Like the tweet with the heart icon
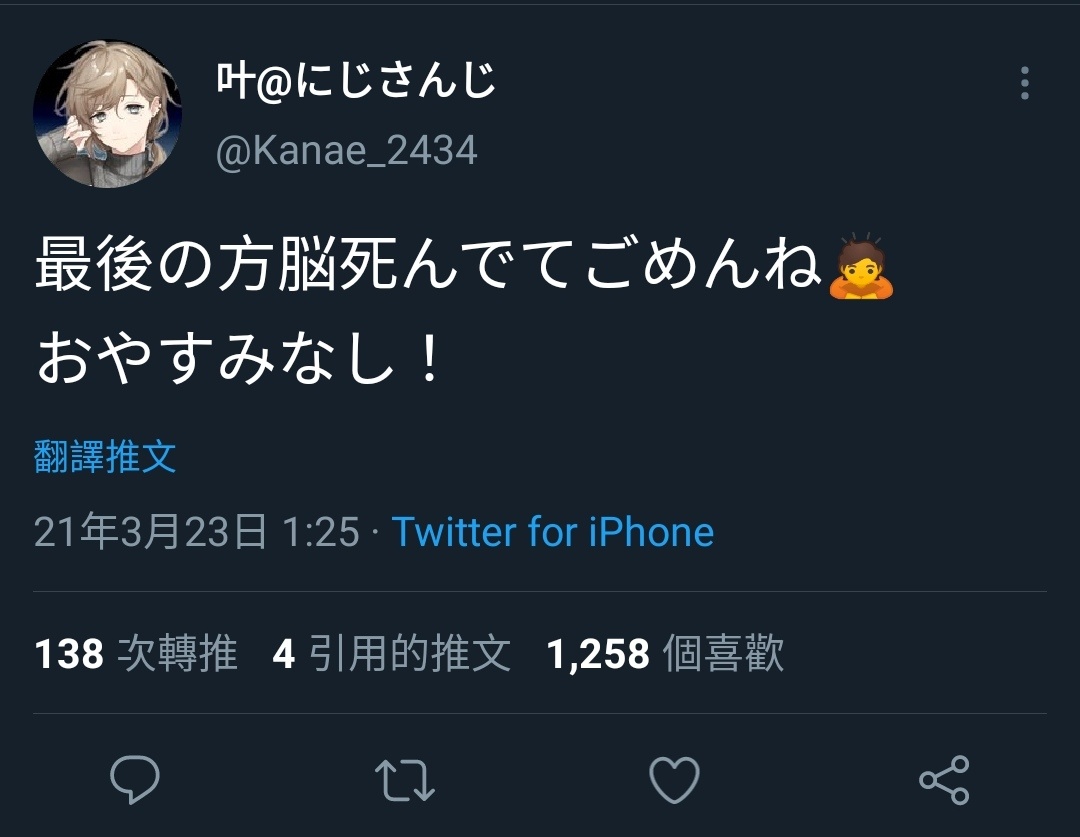The image size is (1080, 837). point(674,780)
